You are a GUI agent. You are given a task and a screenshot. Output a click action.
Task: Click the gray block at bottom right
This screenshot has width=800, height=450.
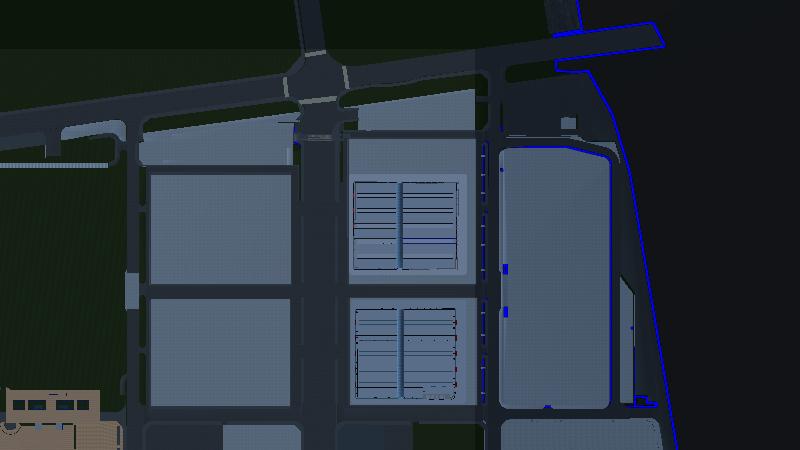(578, 435)
